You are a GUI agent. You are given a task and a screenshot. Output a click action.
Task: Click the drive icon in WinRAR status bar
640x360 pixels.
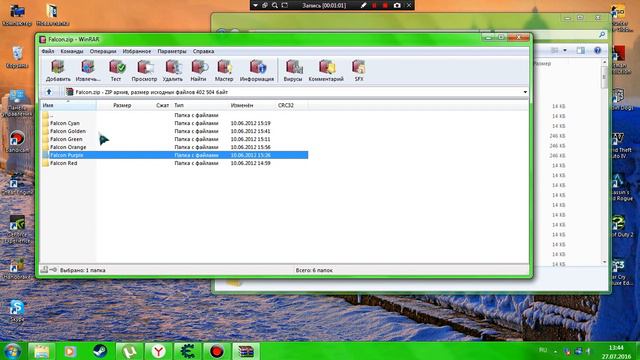44,269
